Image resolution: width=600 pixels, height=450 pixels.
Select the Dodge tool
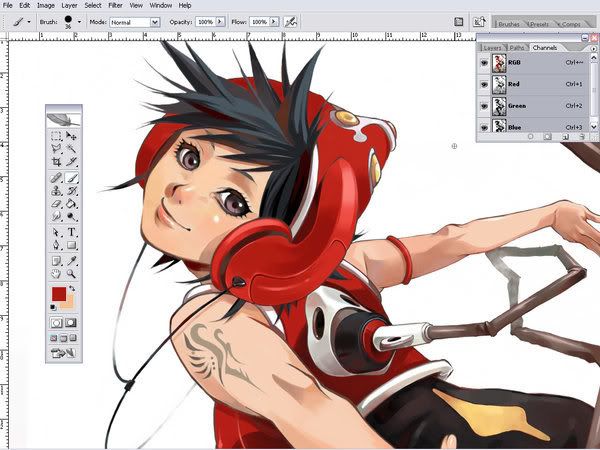tap(71, 217)
